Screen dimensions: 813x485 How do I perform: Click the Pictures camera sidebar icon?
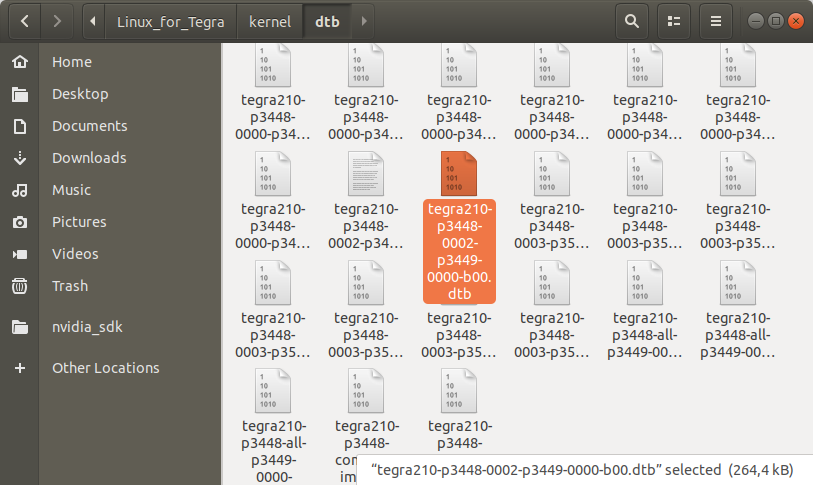19,222
